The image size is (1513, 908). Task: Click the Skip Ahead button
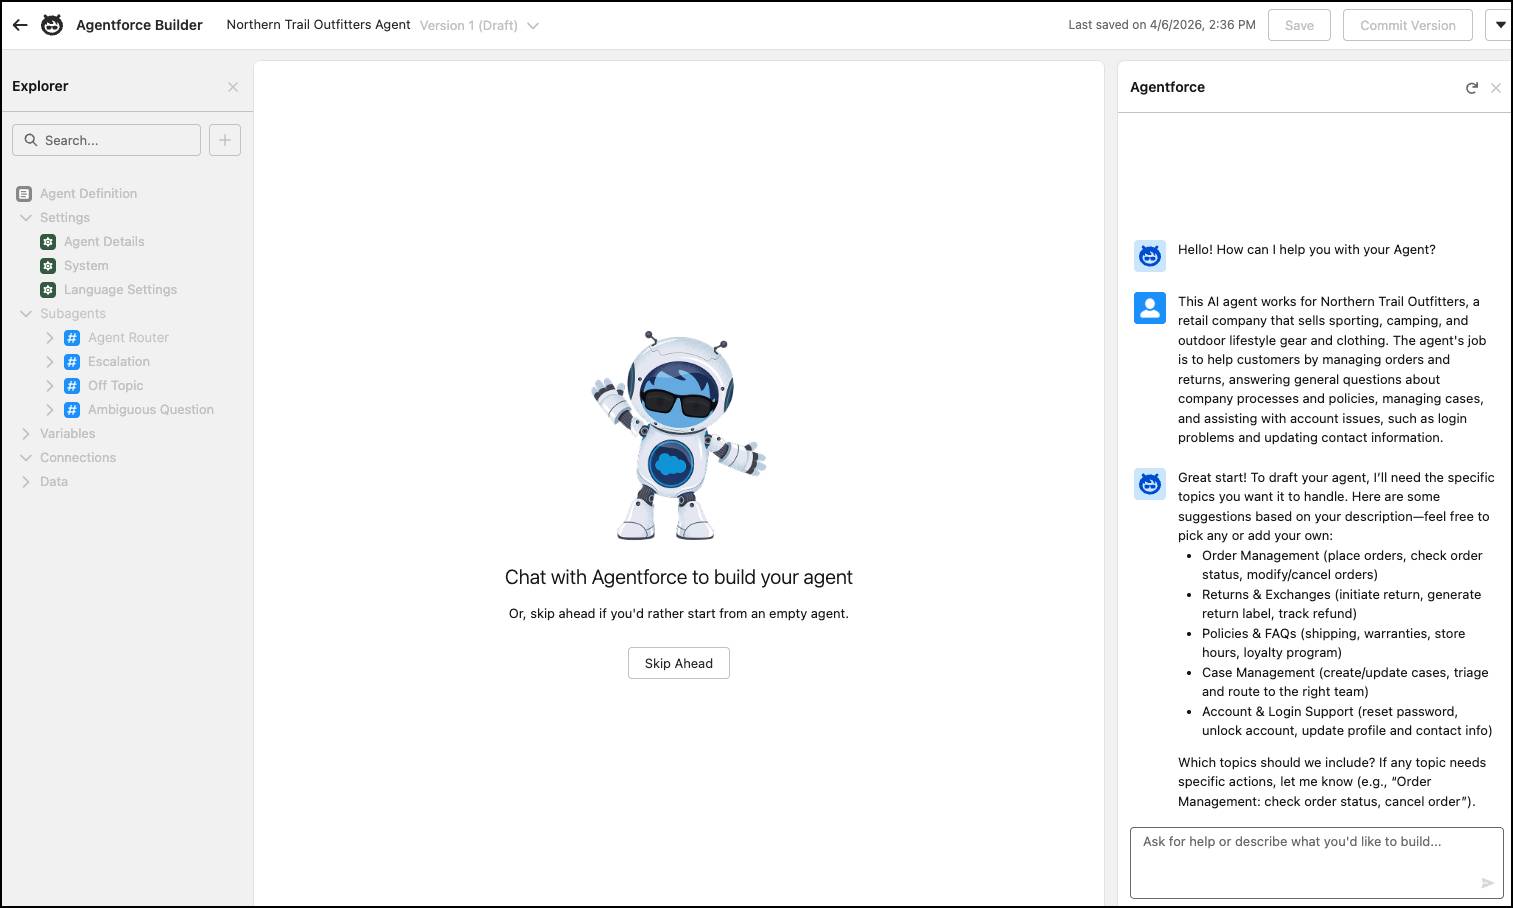679,663
